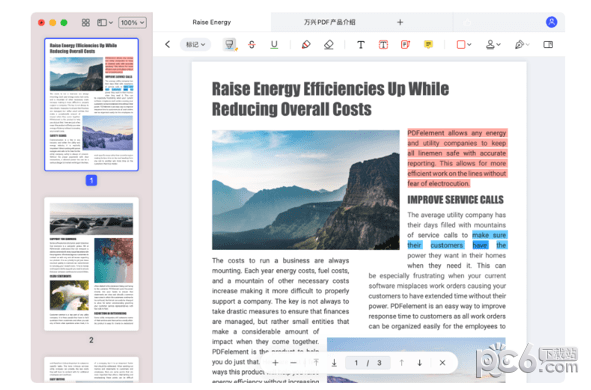Zoom out with floating bar minus
591x390 pixels.
pyautogui.click(x=294, y=362)
